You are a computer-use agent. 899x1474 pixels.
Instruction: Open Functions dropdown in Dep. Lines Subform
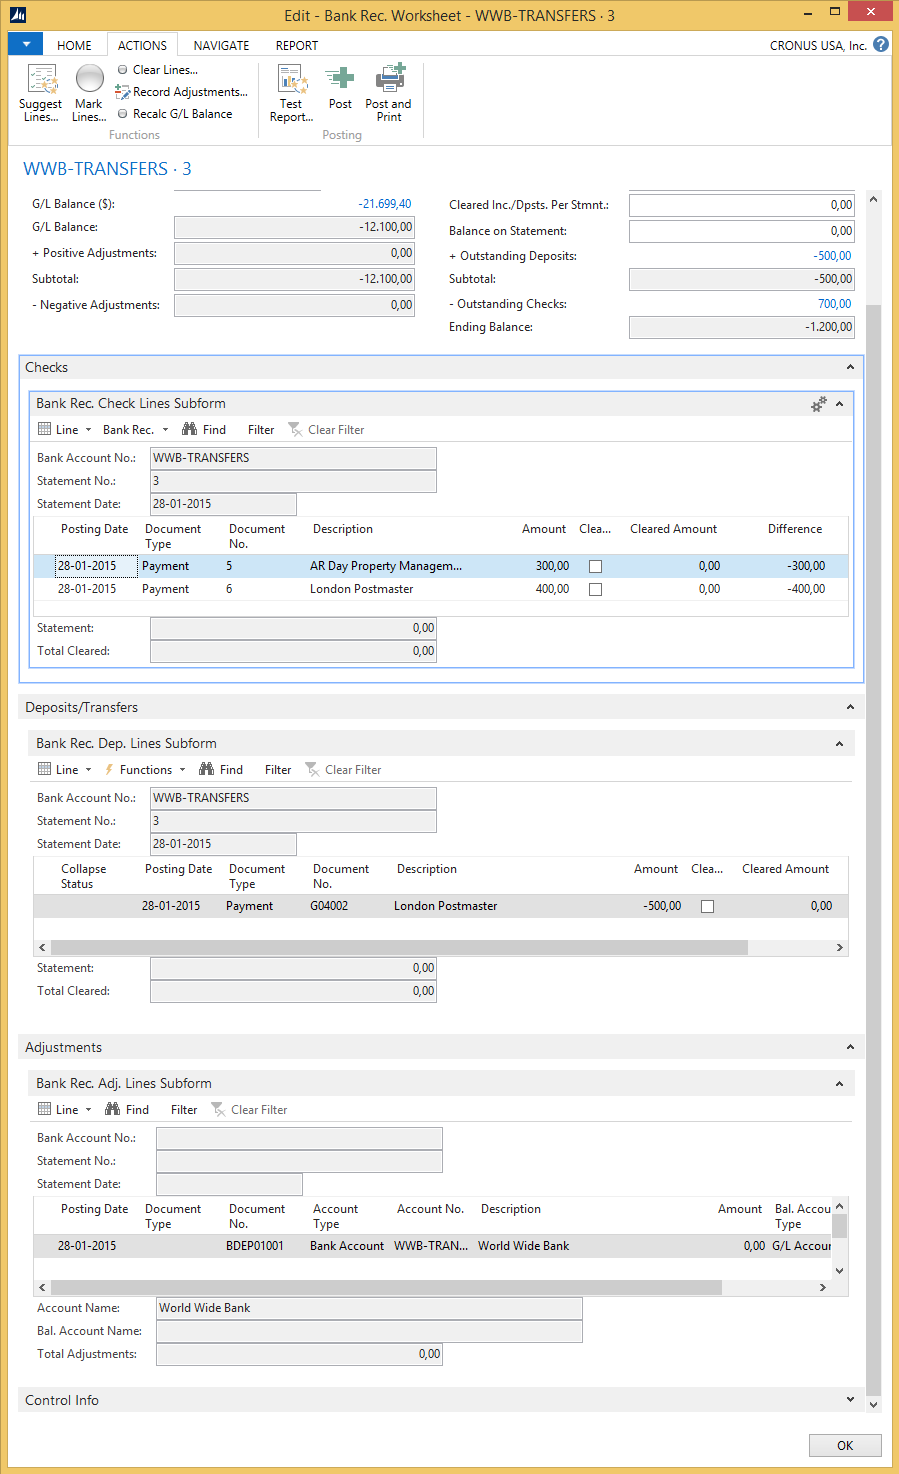(146, 770)
